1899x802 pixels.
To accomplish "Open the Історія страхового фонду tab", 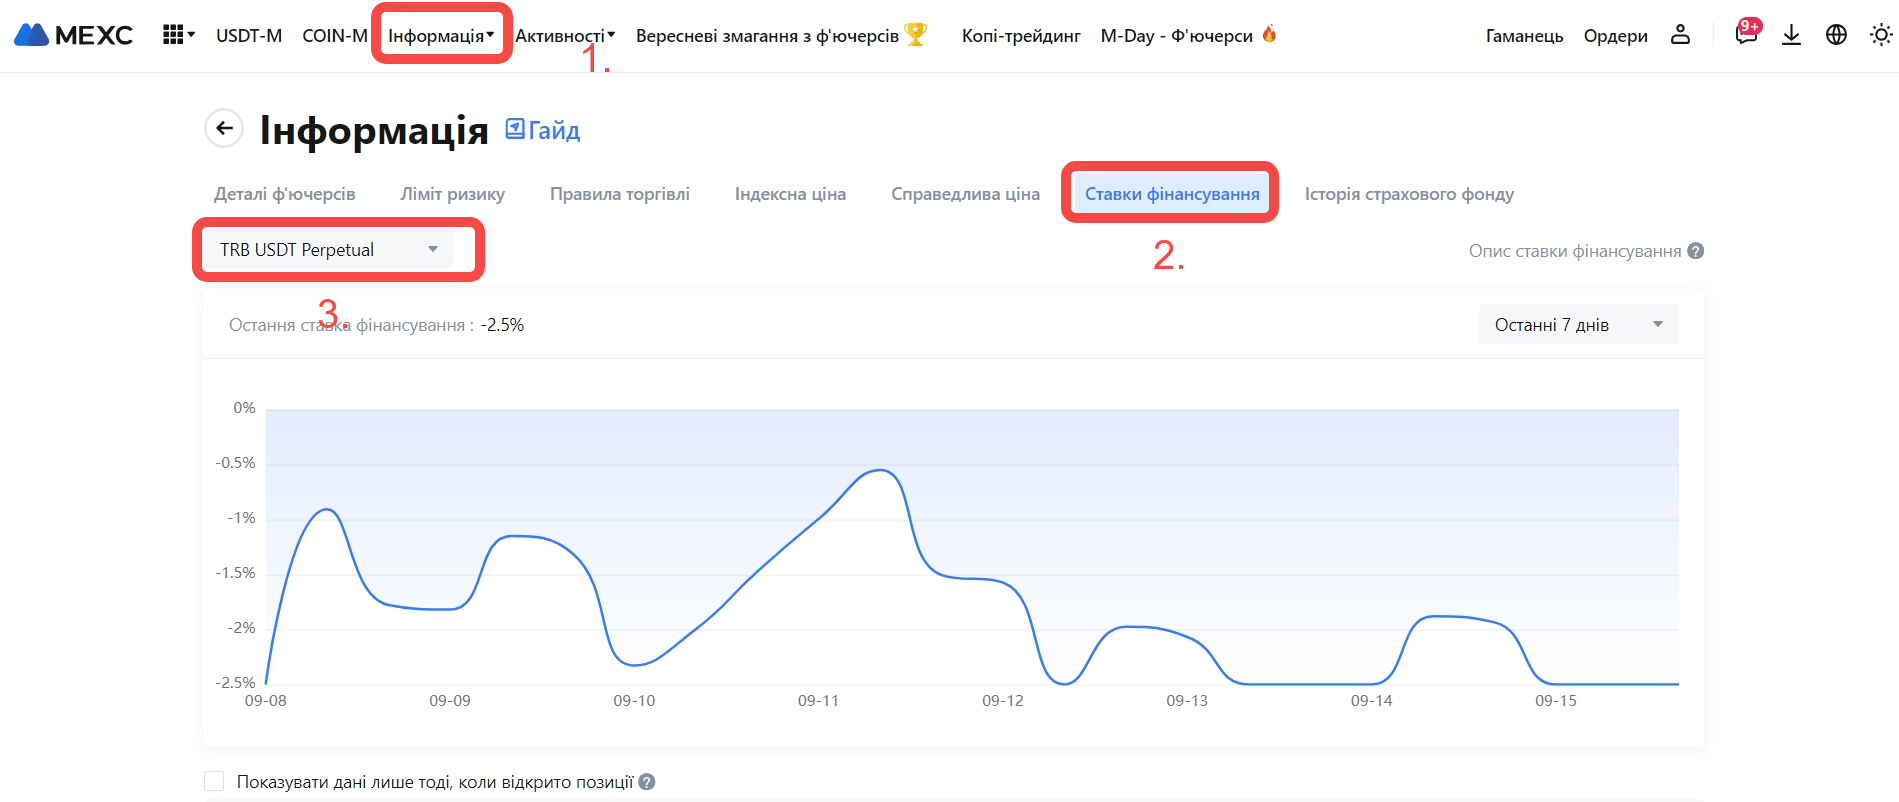I will [1408, 194].
